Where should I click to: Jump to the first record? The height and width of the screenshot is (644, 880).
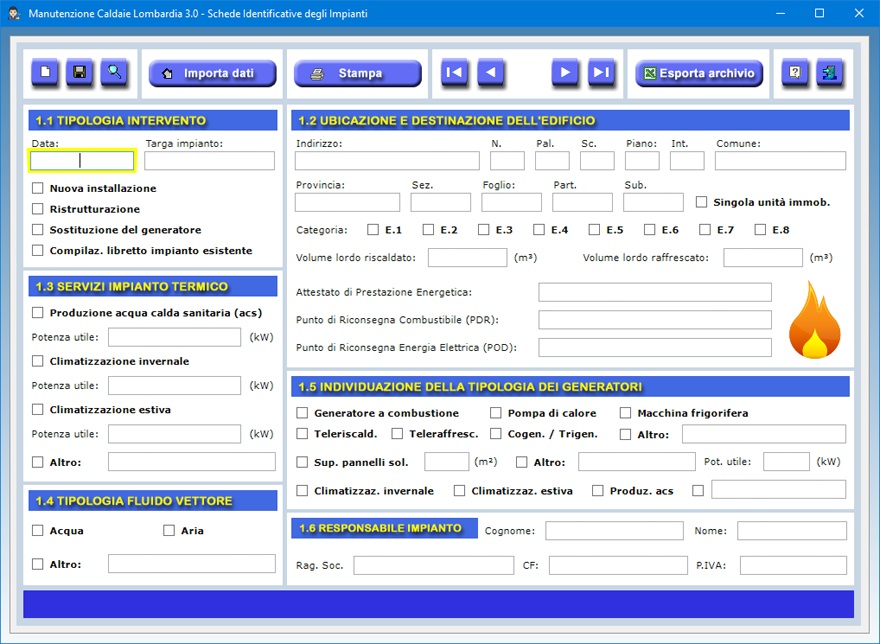(454, 72)
